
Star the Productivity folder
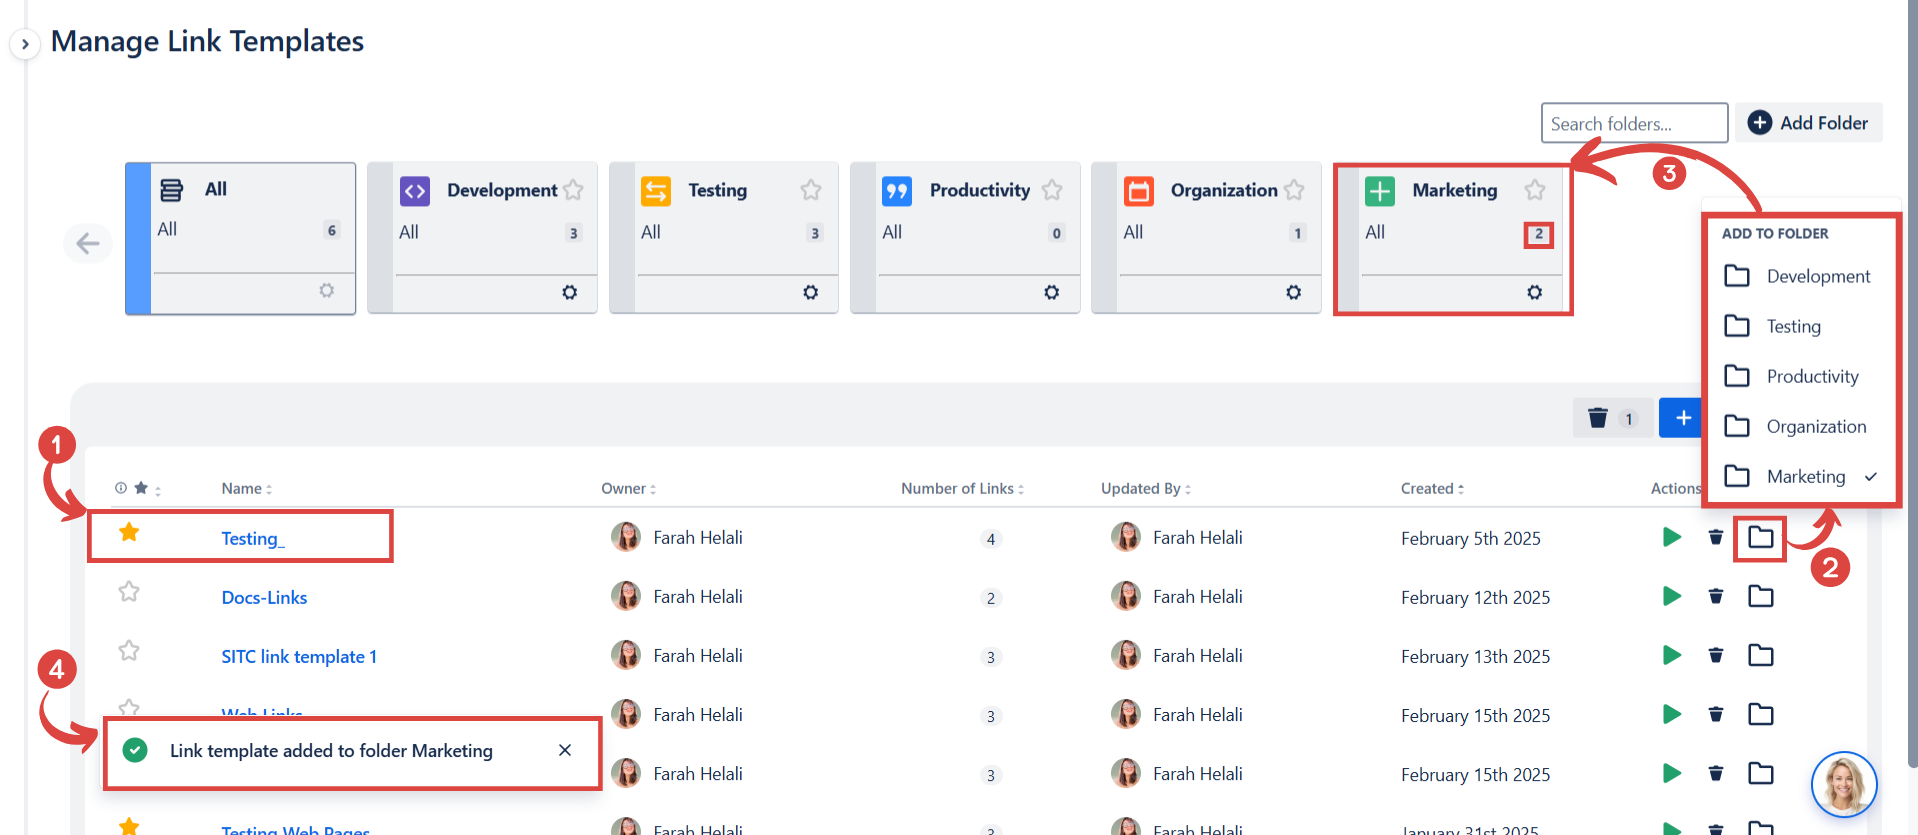1052,190
